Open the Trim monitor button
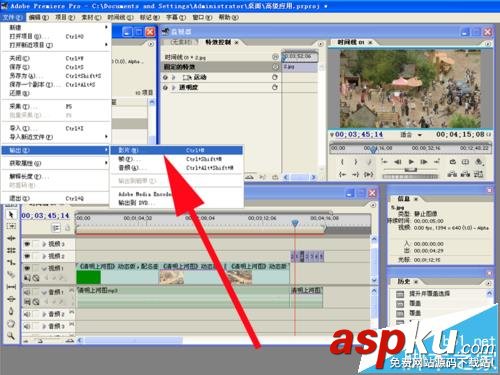 coord(479,174)
